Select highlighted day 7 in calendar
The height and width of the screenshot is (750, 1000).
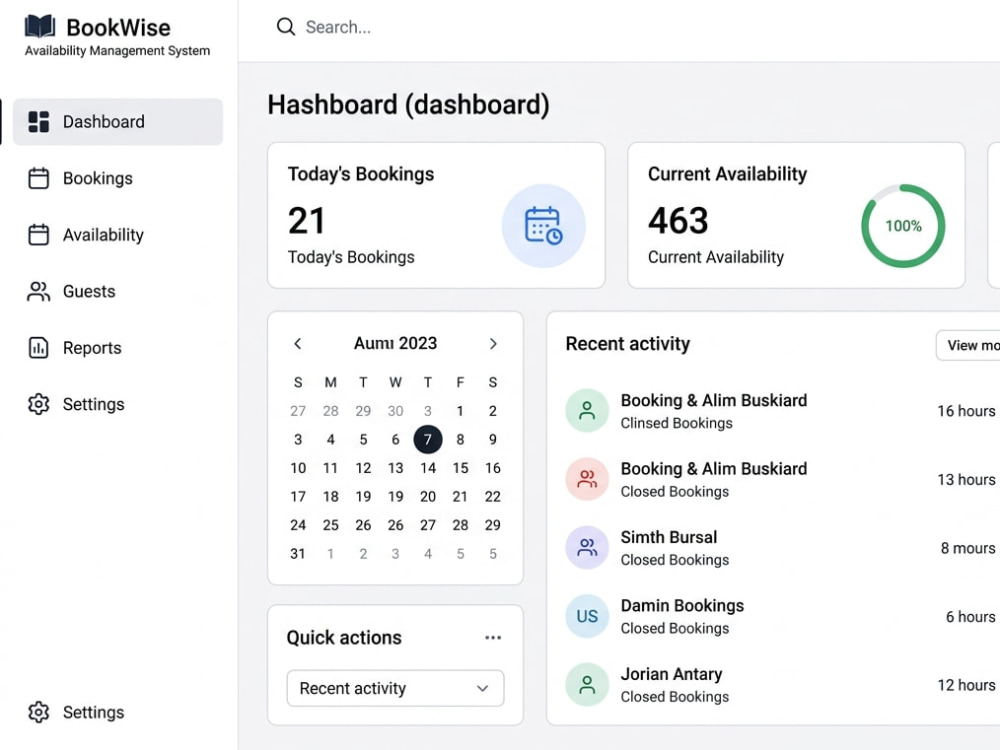point(428,439)
